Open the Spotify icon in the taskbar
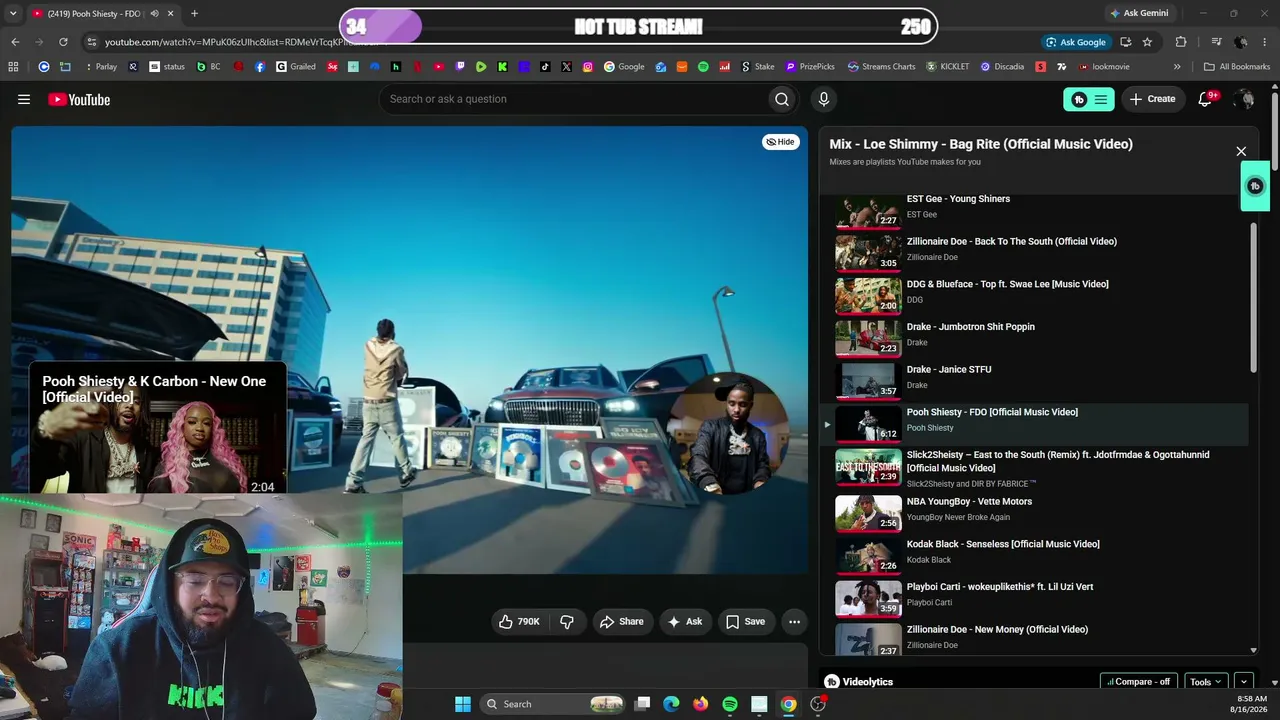The image size is (1280, 720). (730, 704)
